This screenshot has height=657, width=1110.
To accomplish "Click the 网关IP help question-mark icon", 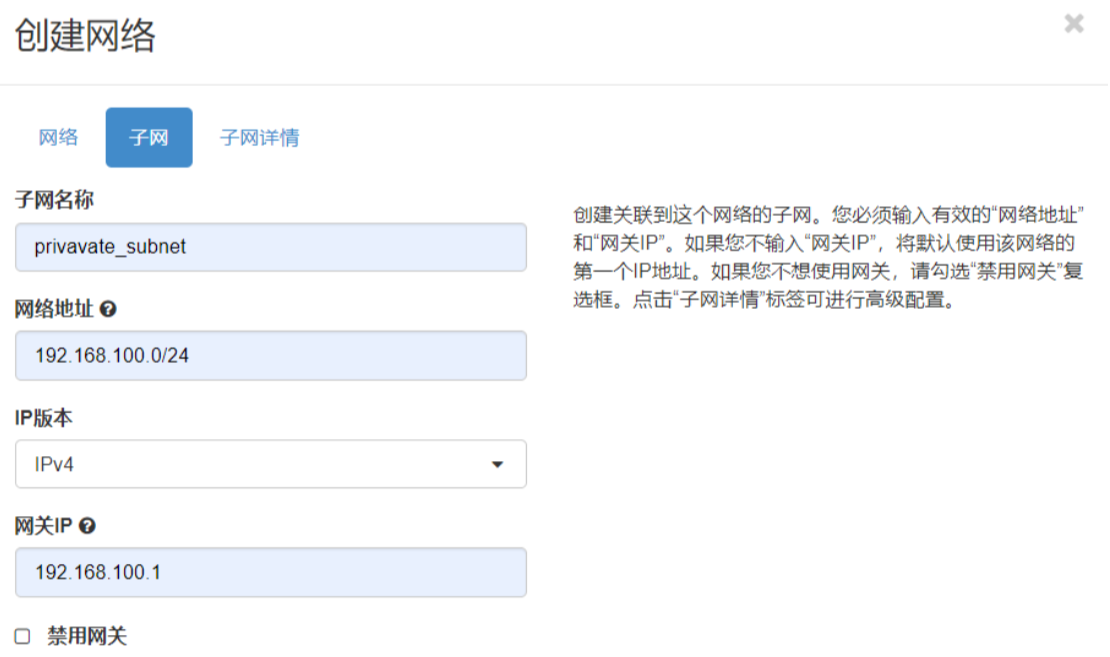I will coord(87,526).
